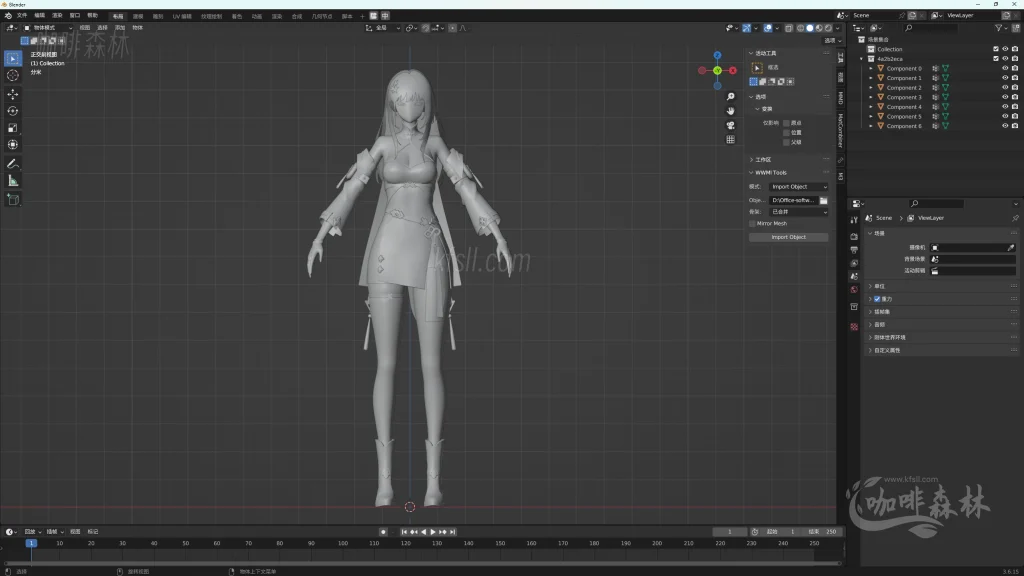Expand Component 2 in the outliner
The image size is (1024, 576).
click(871, 88)
